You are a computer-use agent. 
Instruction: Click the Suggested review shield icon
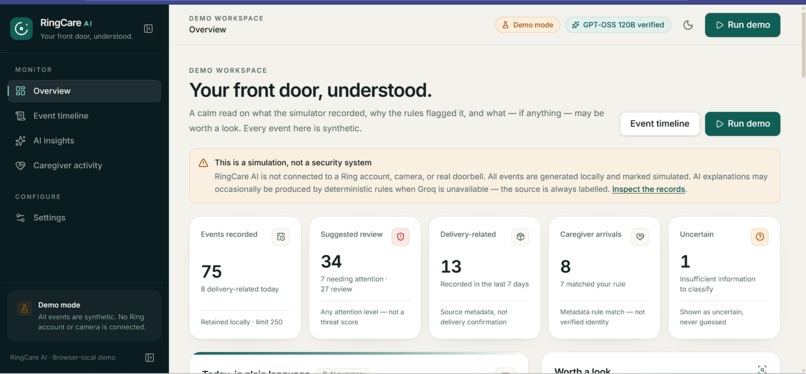click(400, 237)
